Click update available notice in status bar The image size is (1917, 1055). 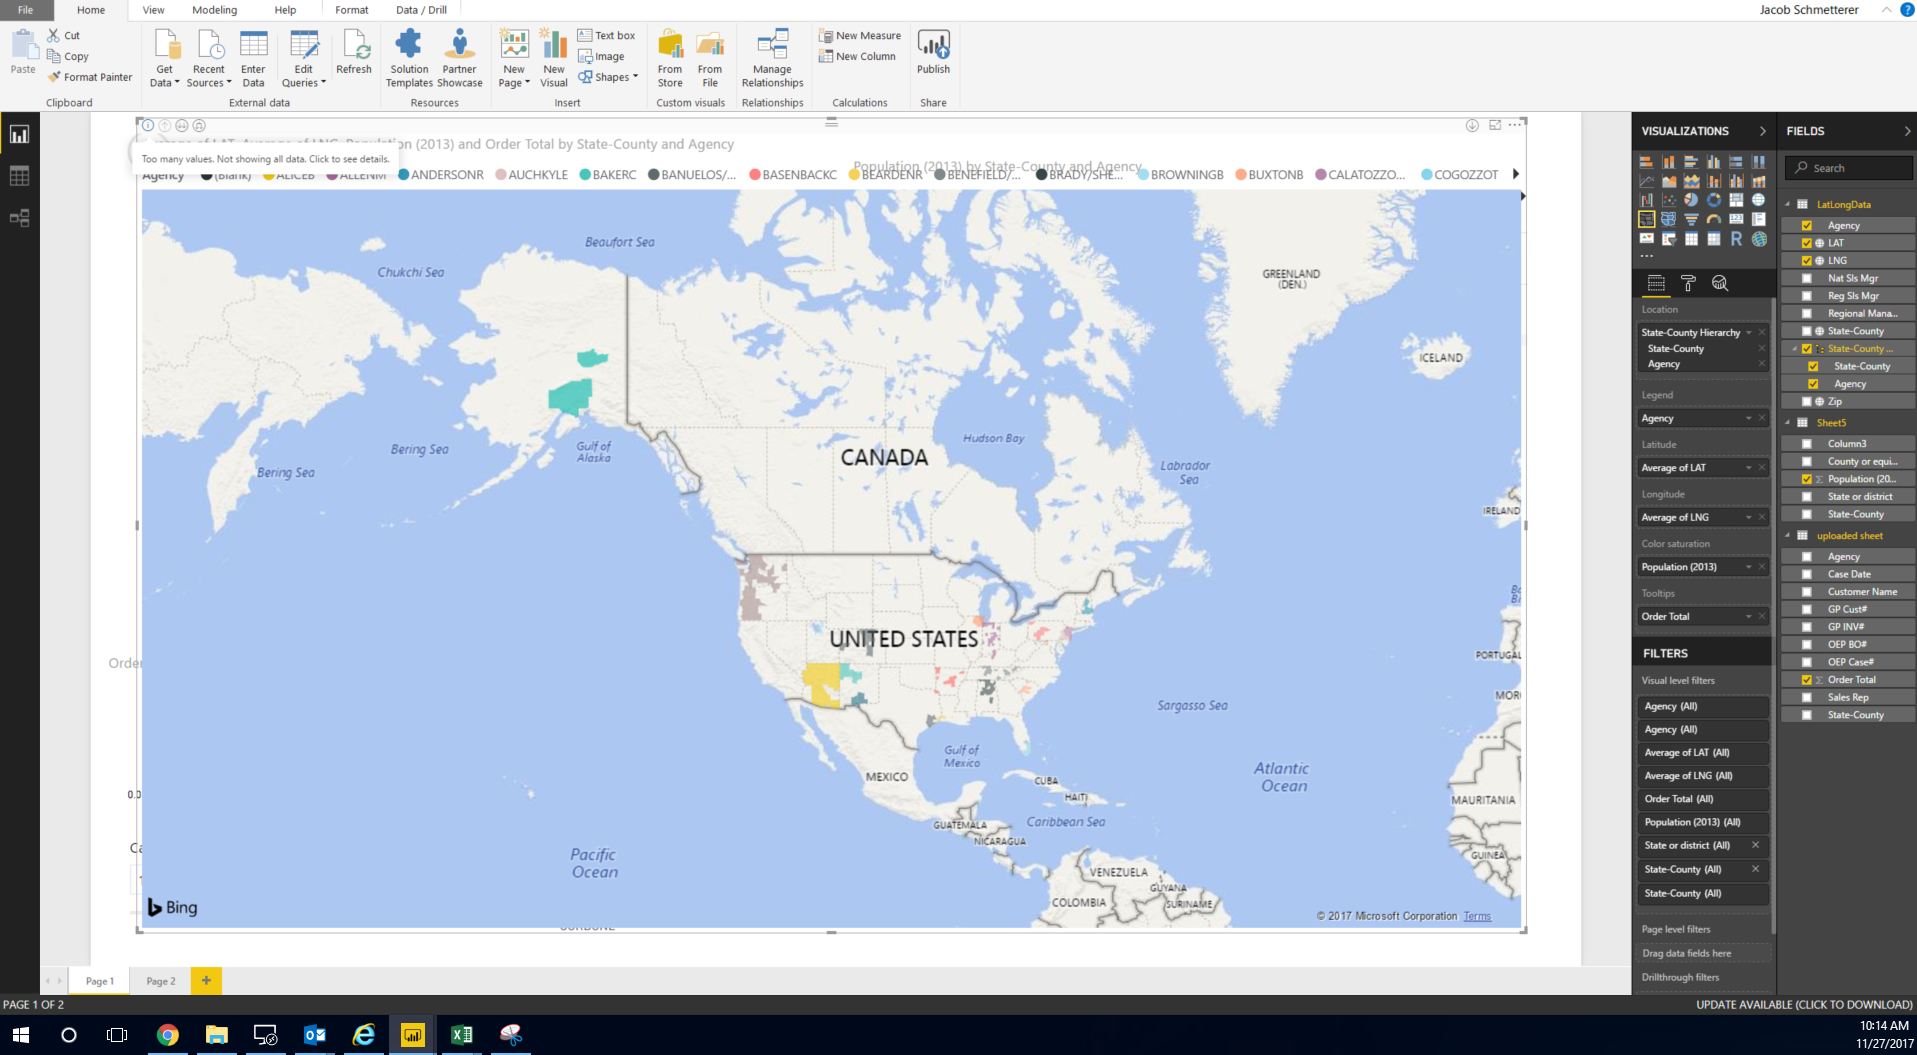pos(1804,1004)
